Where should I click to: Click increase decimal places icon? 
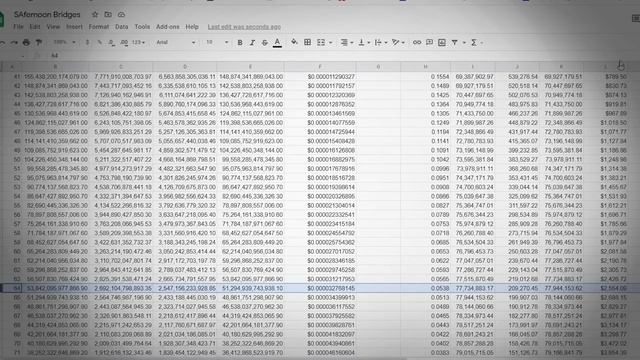[124, 42]
